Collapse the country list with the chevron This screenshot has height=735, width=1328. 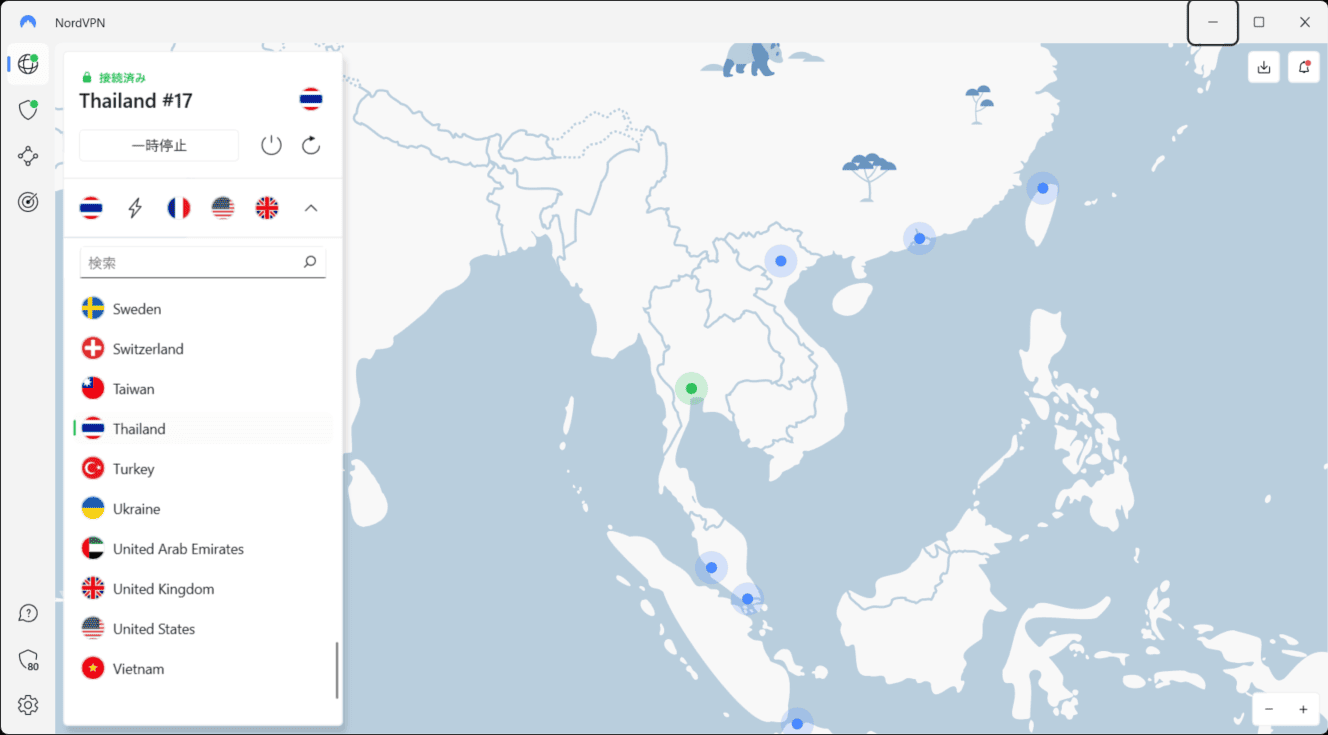(x=311, y=208)
